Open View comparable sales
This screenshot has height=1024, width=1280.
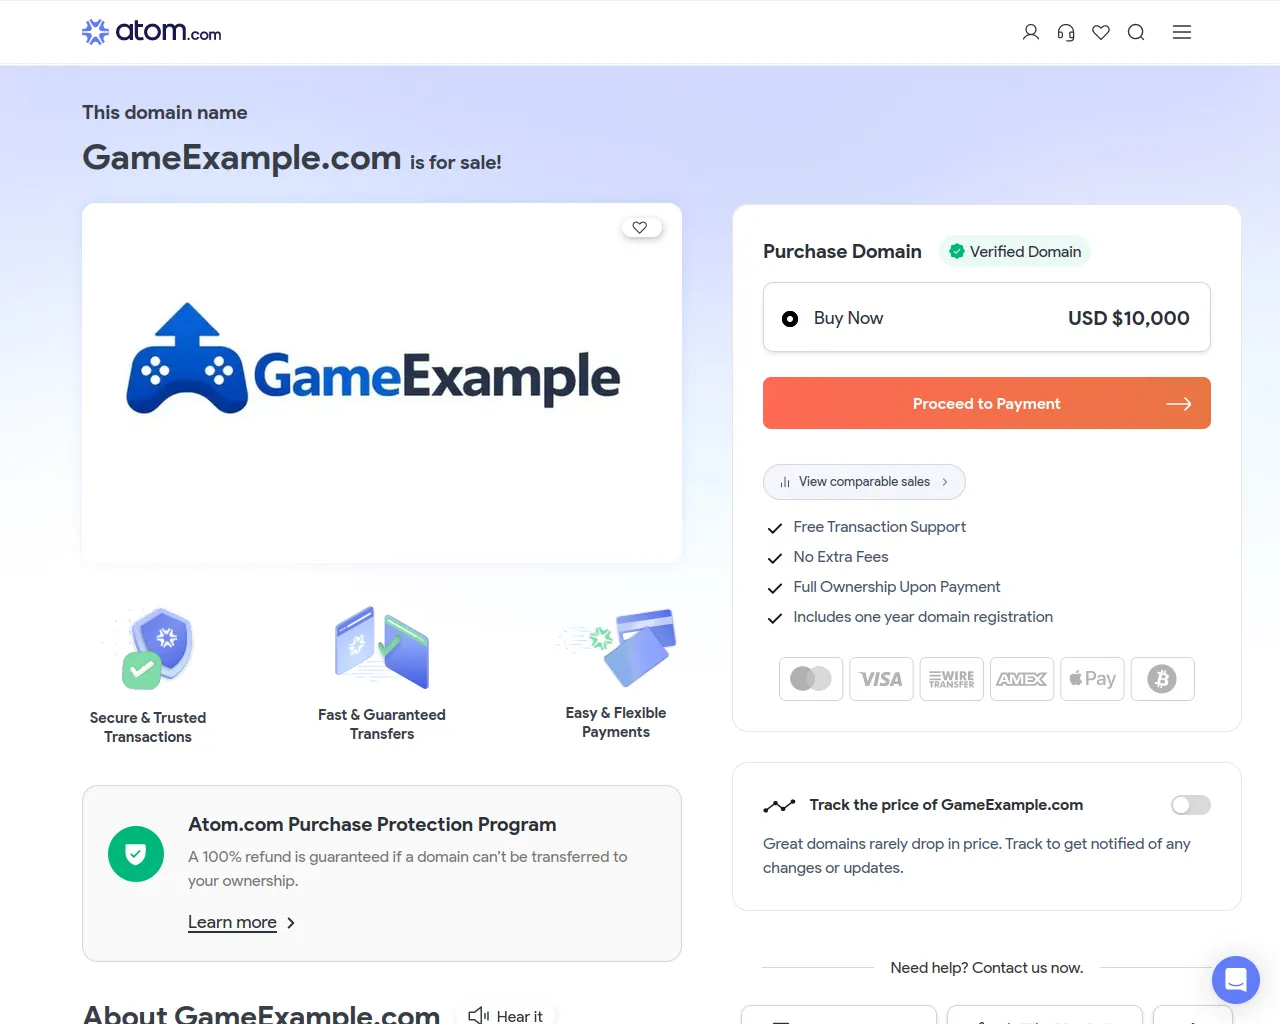point(864,482)
